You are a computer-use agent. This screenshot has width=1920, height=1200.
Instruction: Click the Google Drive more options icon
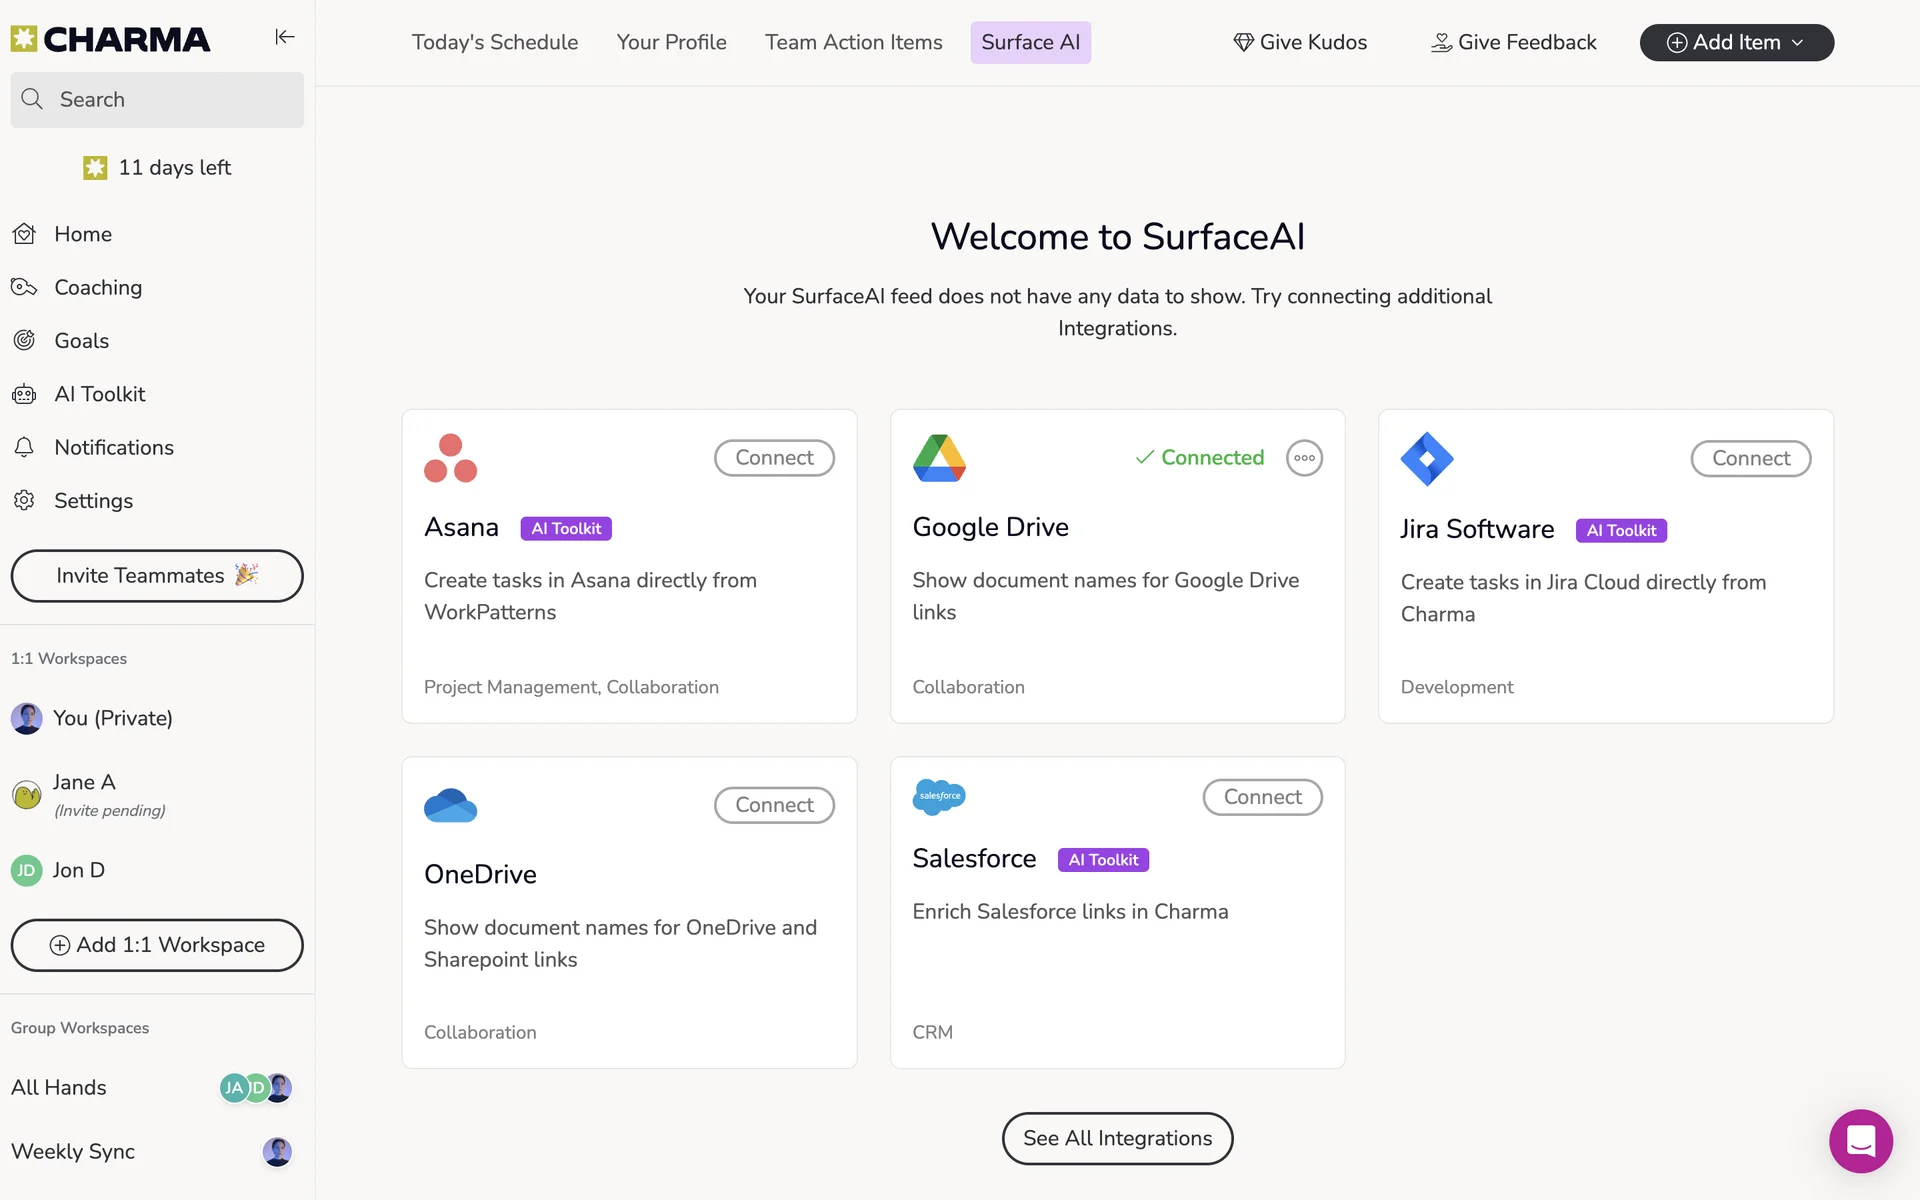(1304, 458)
